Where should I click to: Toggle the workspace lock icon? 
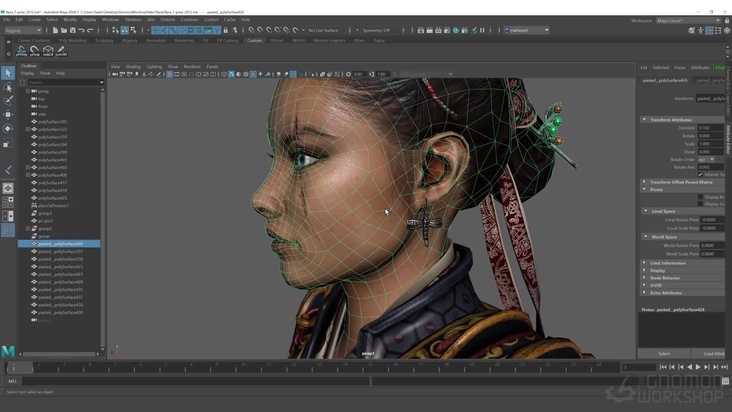click(727, 21)
